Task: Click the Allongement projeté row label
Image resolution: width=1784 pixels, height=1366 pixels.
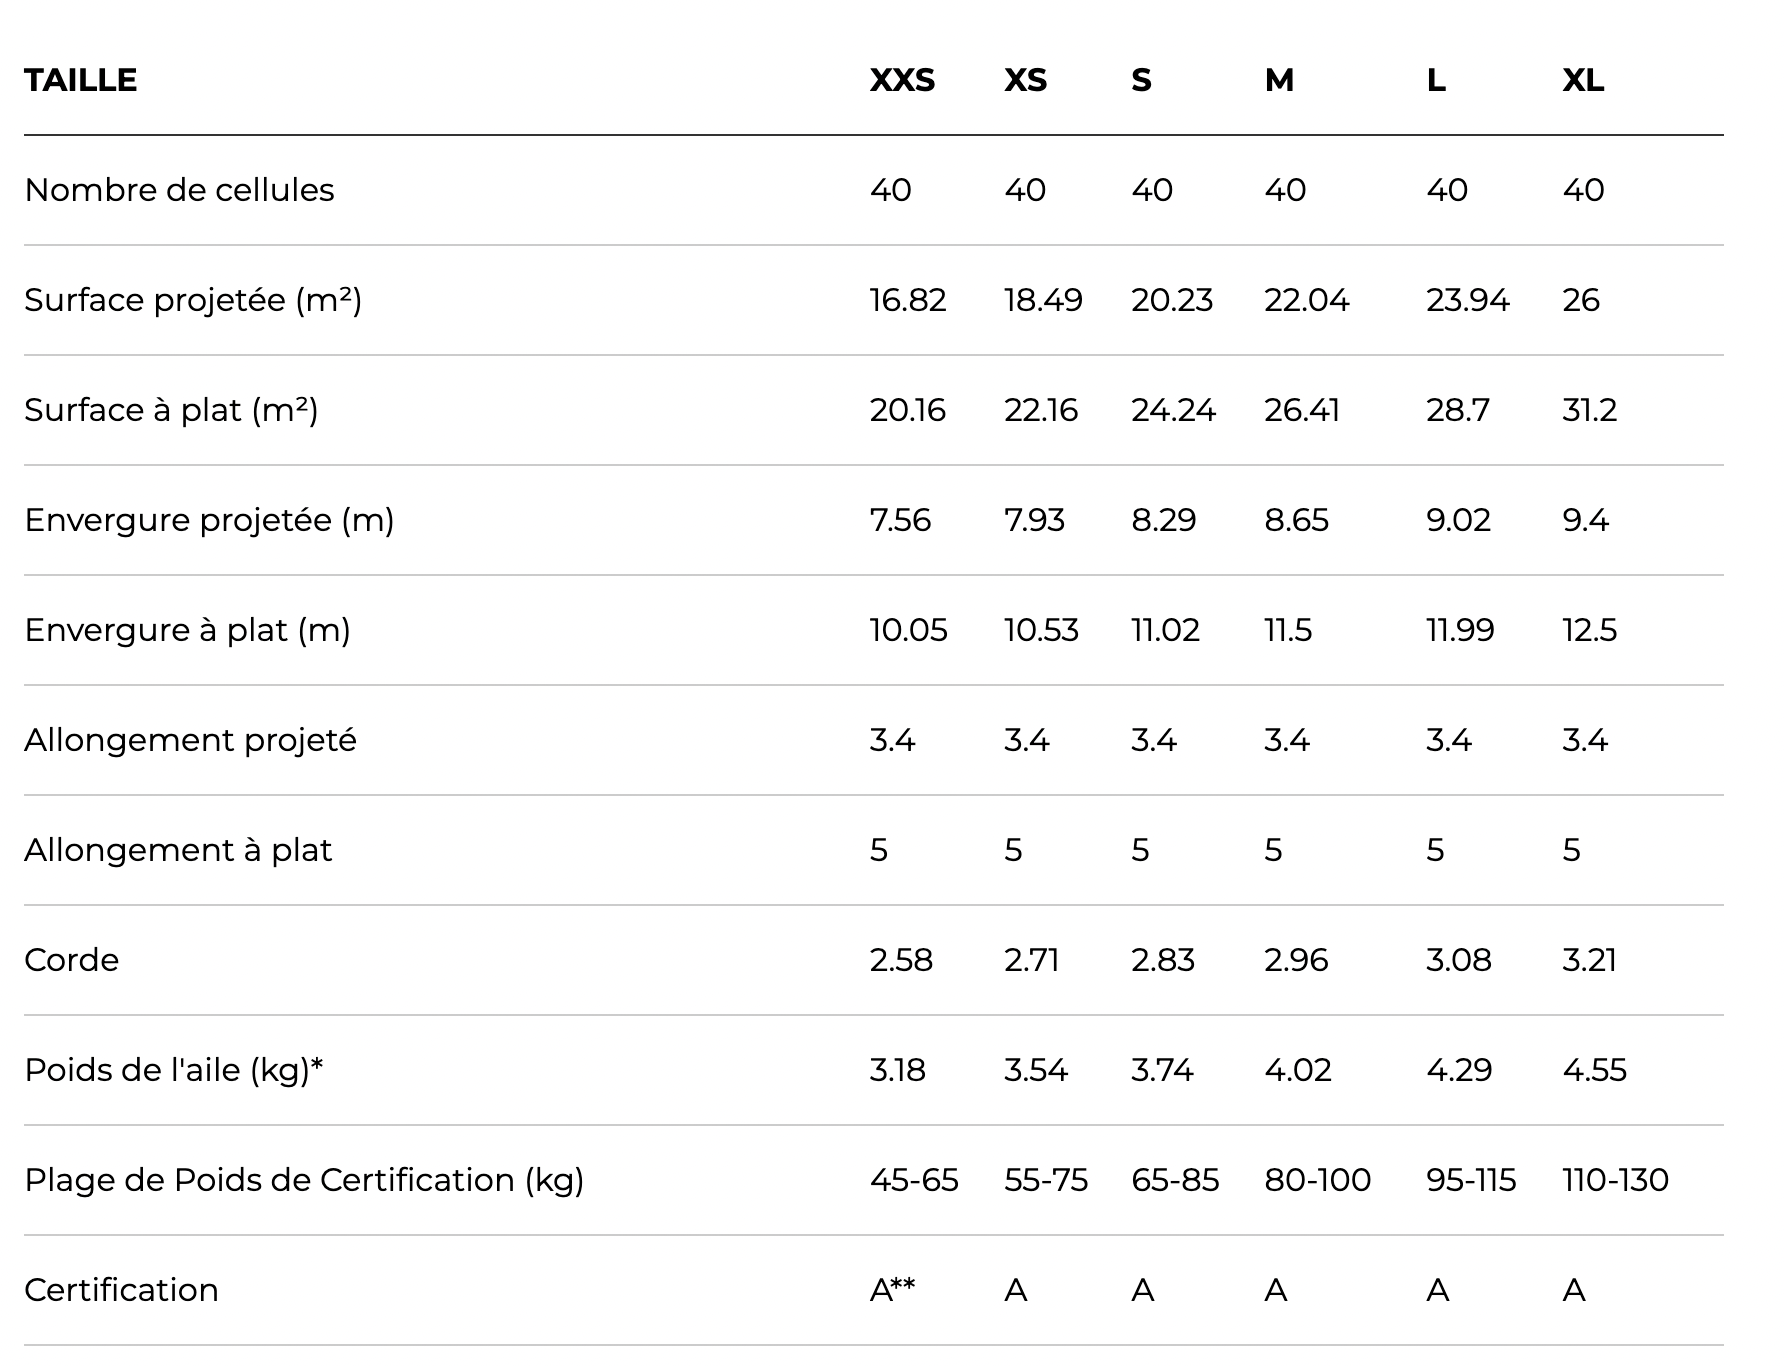Action: [x=190, y=740]
